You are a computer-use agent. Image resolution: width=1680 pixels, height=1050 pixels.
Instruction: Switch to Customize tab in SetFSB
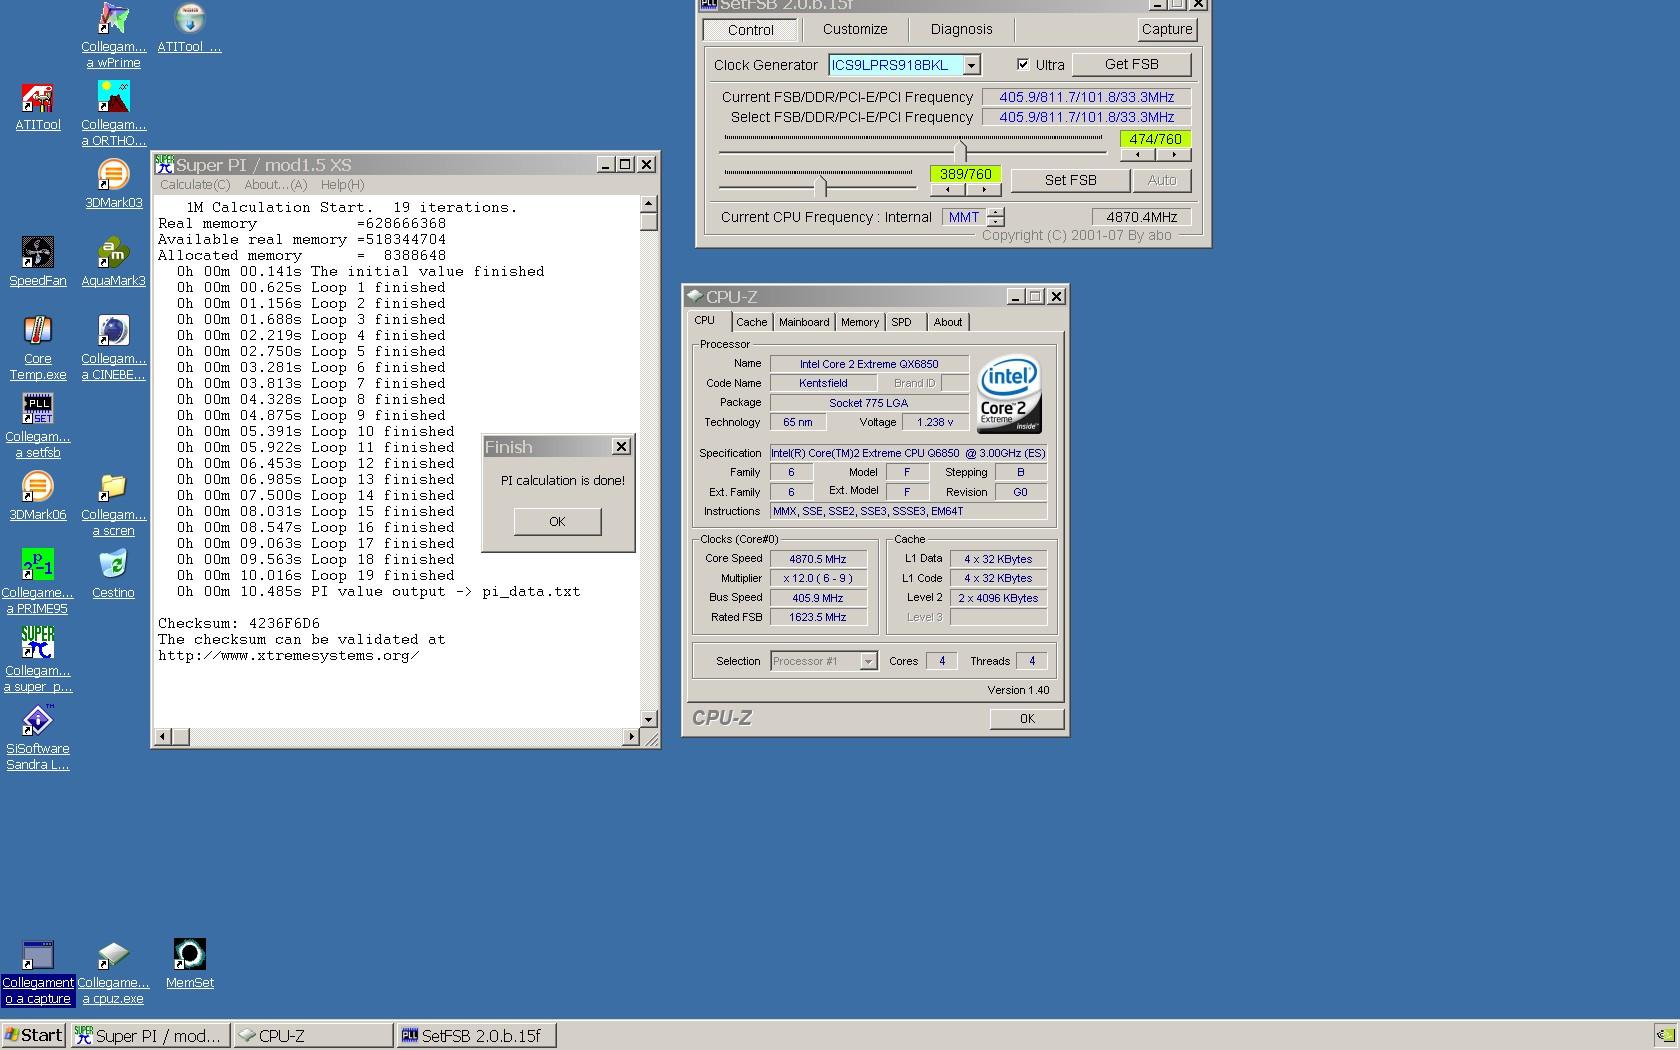click(855, 29)
